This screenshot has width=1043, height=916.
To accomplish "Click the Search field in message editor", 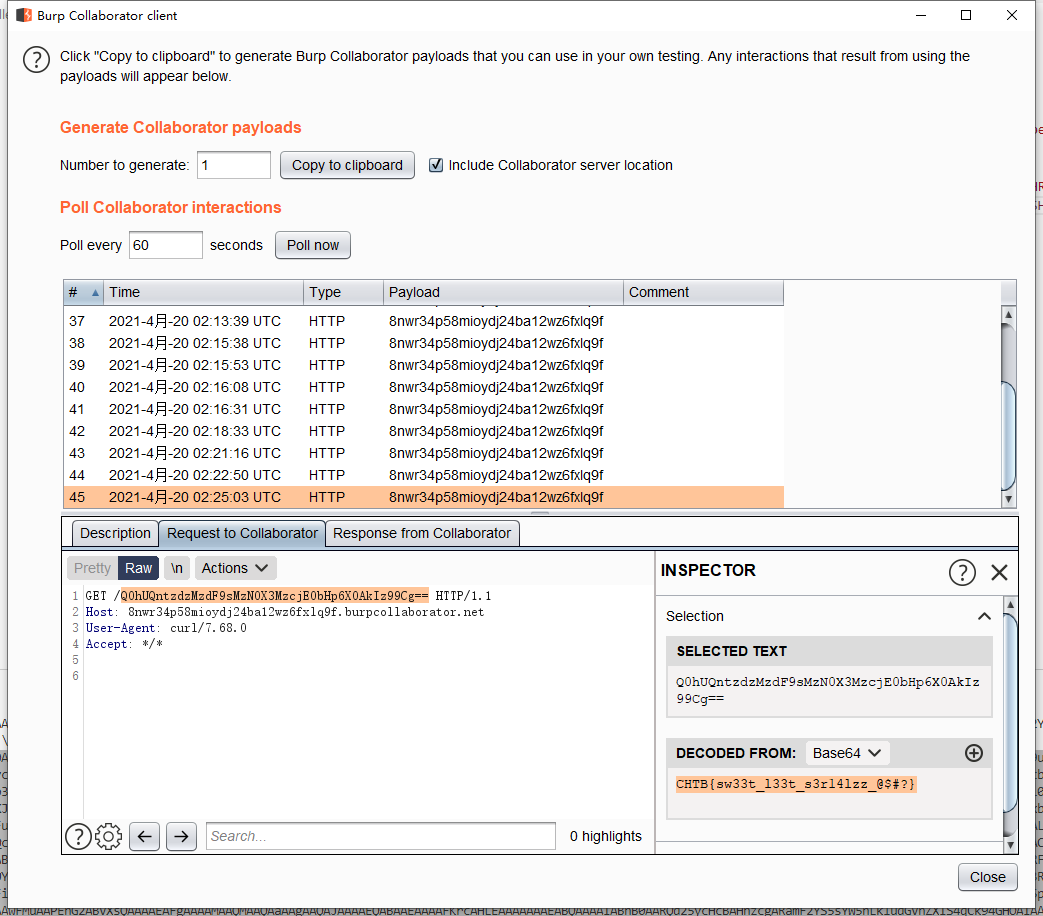I will [x=380, y=836].
